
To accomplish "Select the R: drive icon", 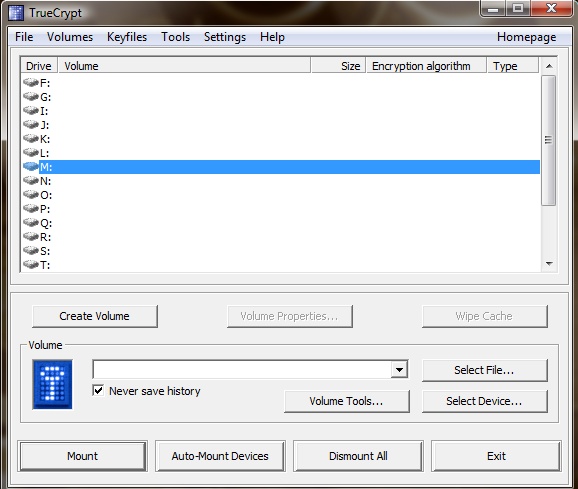I will pyautogui.click(x=31, y=236).
